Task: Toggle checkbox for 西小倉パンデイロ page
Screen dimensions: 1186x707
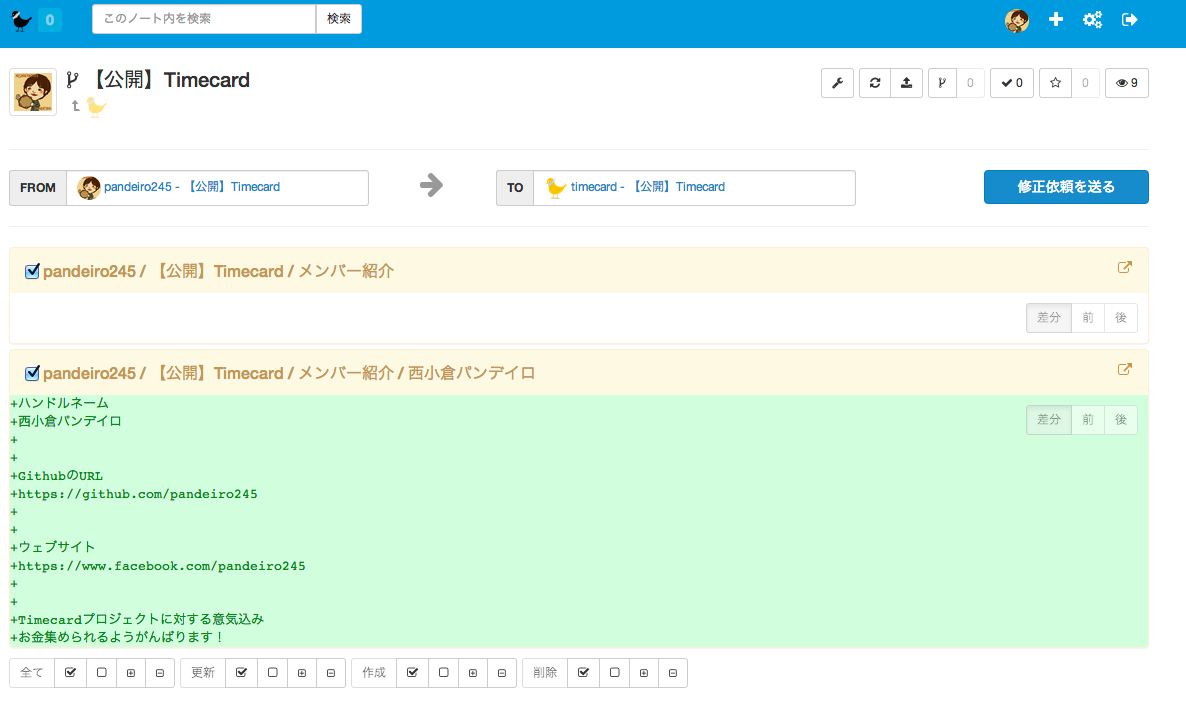Action: click(x=32, y=374)
